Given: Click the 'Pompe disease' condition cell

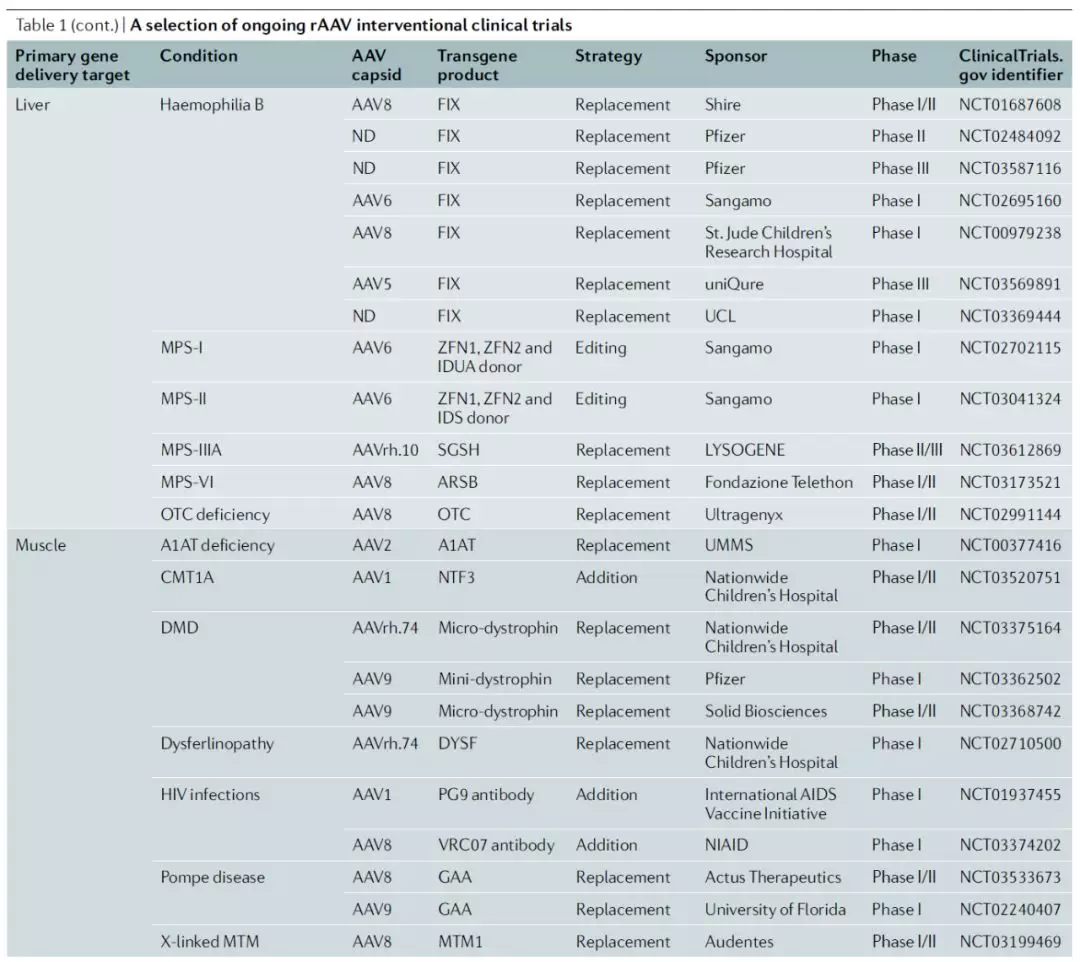Looking at the screenshot, I should (211, 877).
